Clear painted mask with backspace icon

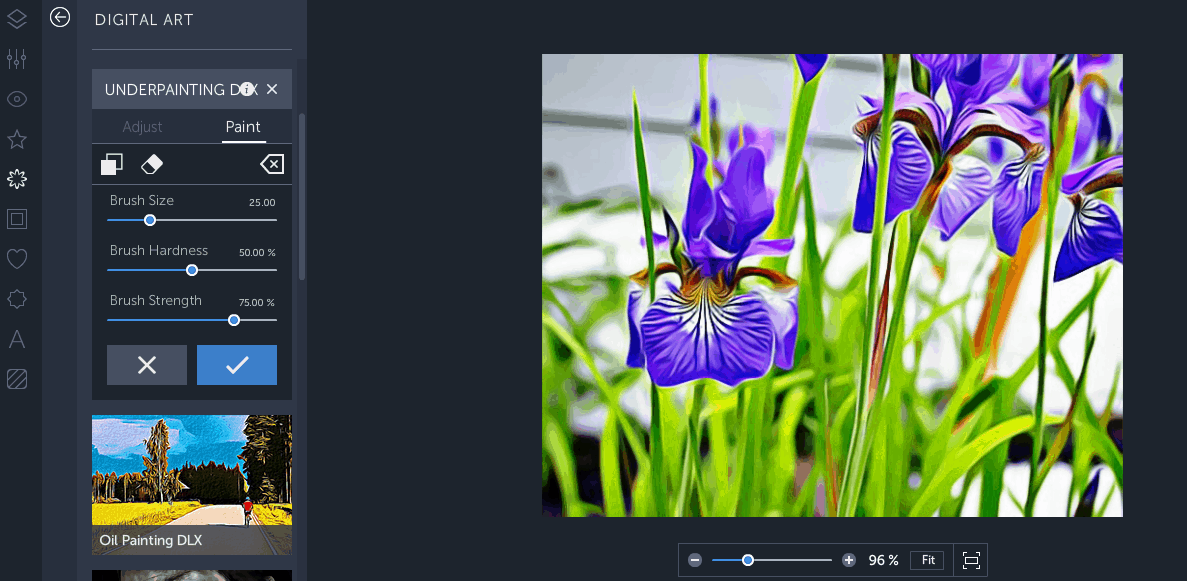tap(272, 164)
